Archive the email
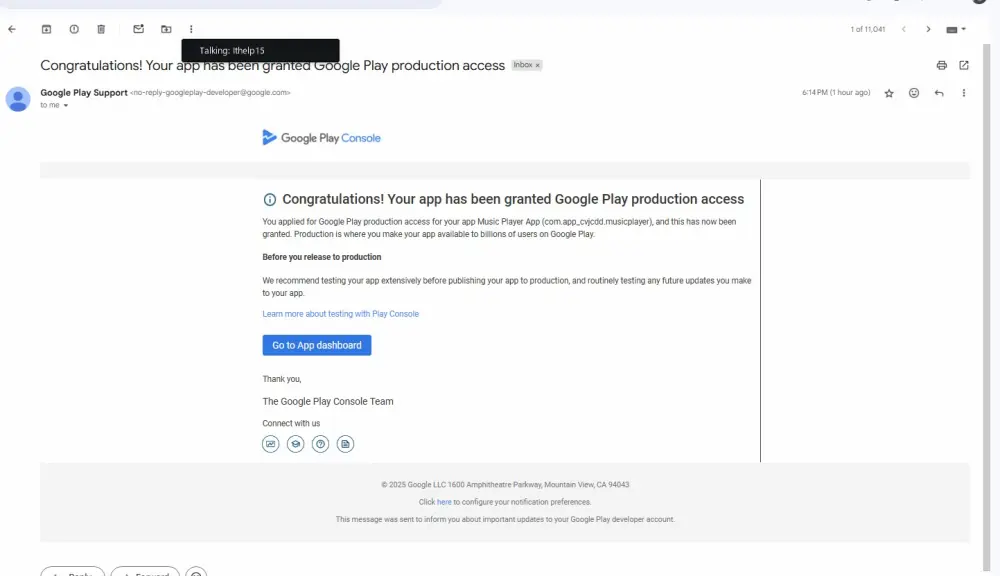1000x576 pixels. click(x=46, y=29)
